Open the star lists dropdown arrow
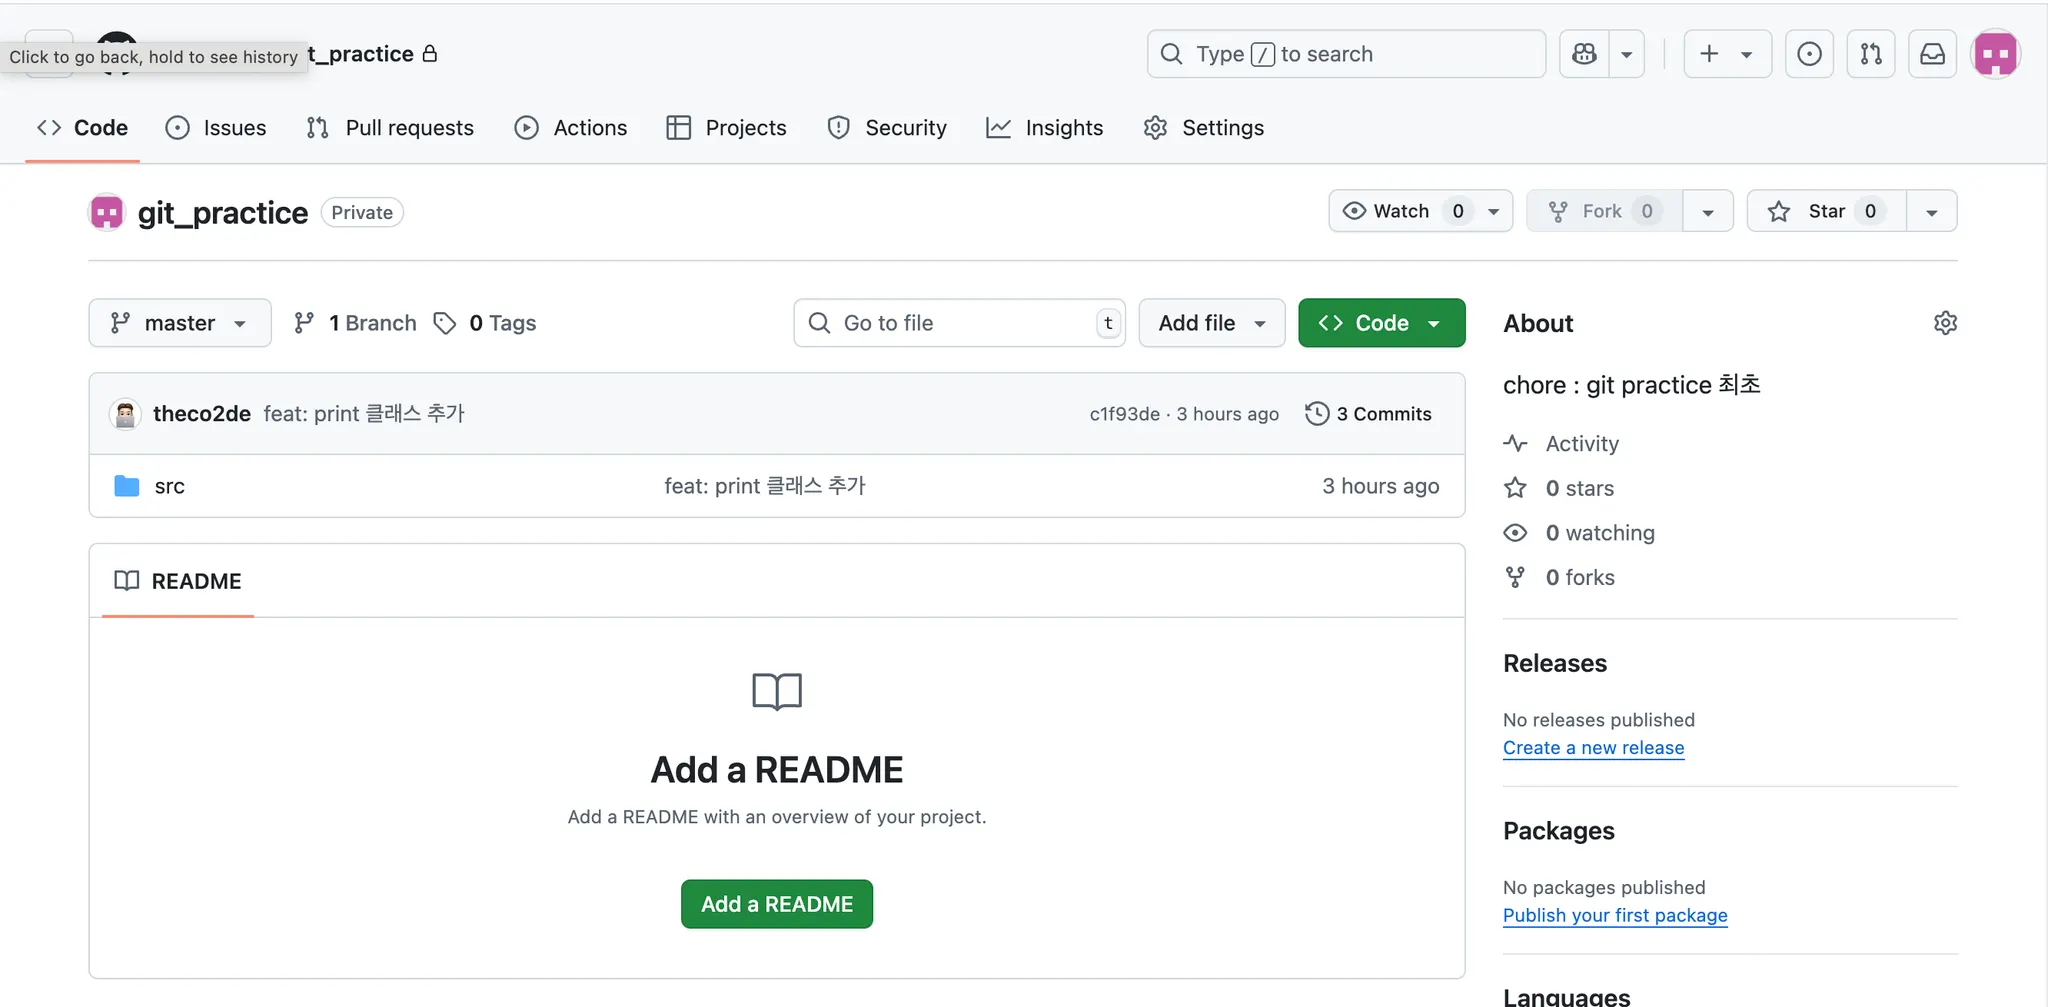This screenshot has height=1007, width=2048. point(1931,211)
